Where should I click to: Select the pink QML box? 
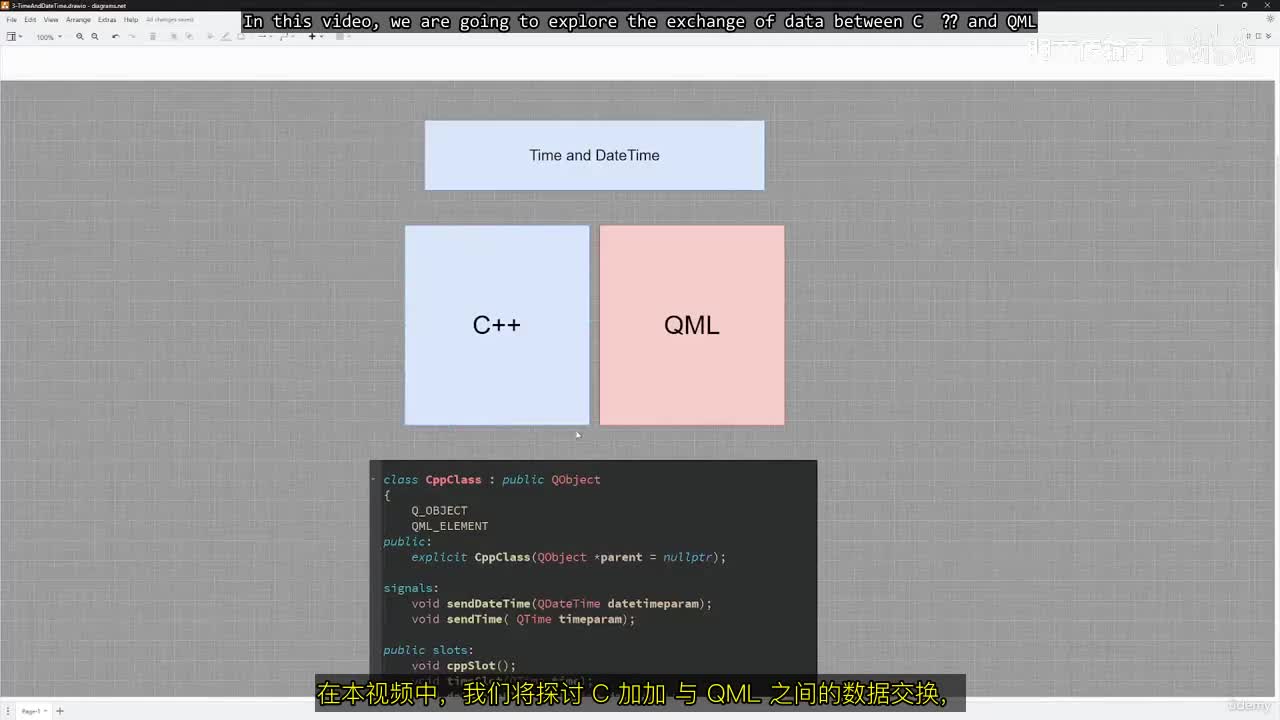tap(692, 325)
